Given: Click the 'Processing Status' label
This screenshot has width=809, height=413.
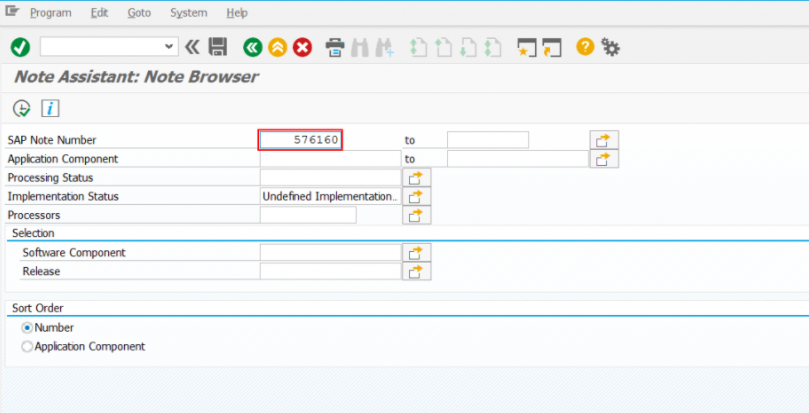Looking at the screenshot, I should click(50, 178).
